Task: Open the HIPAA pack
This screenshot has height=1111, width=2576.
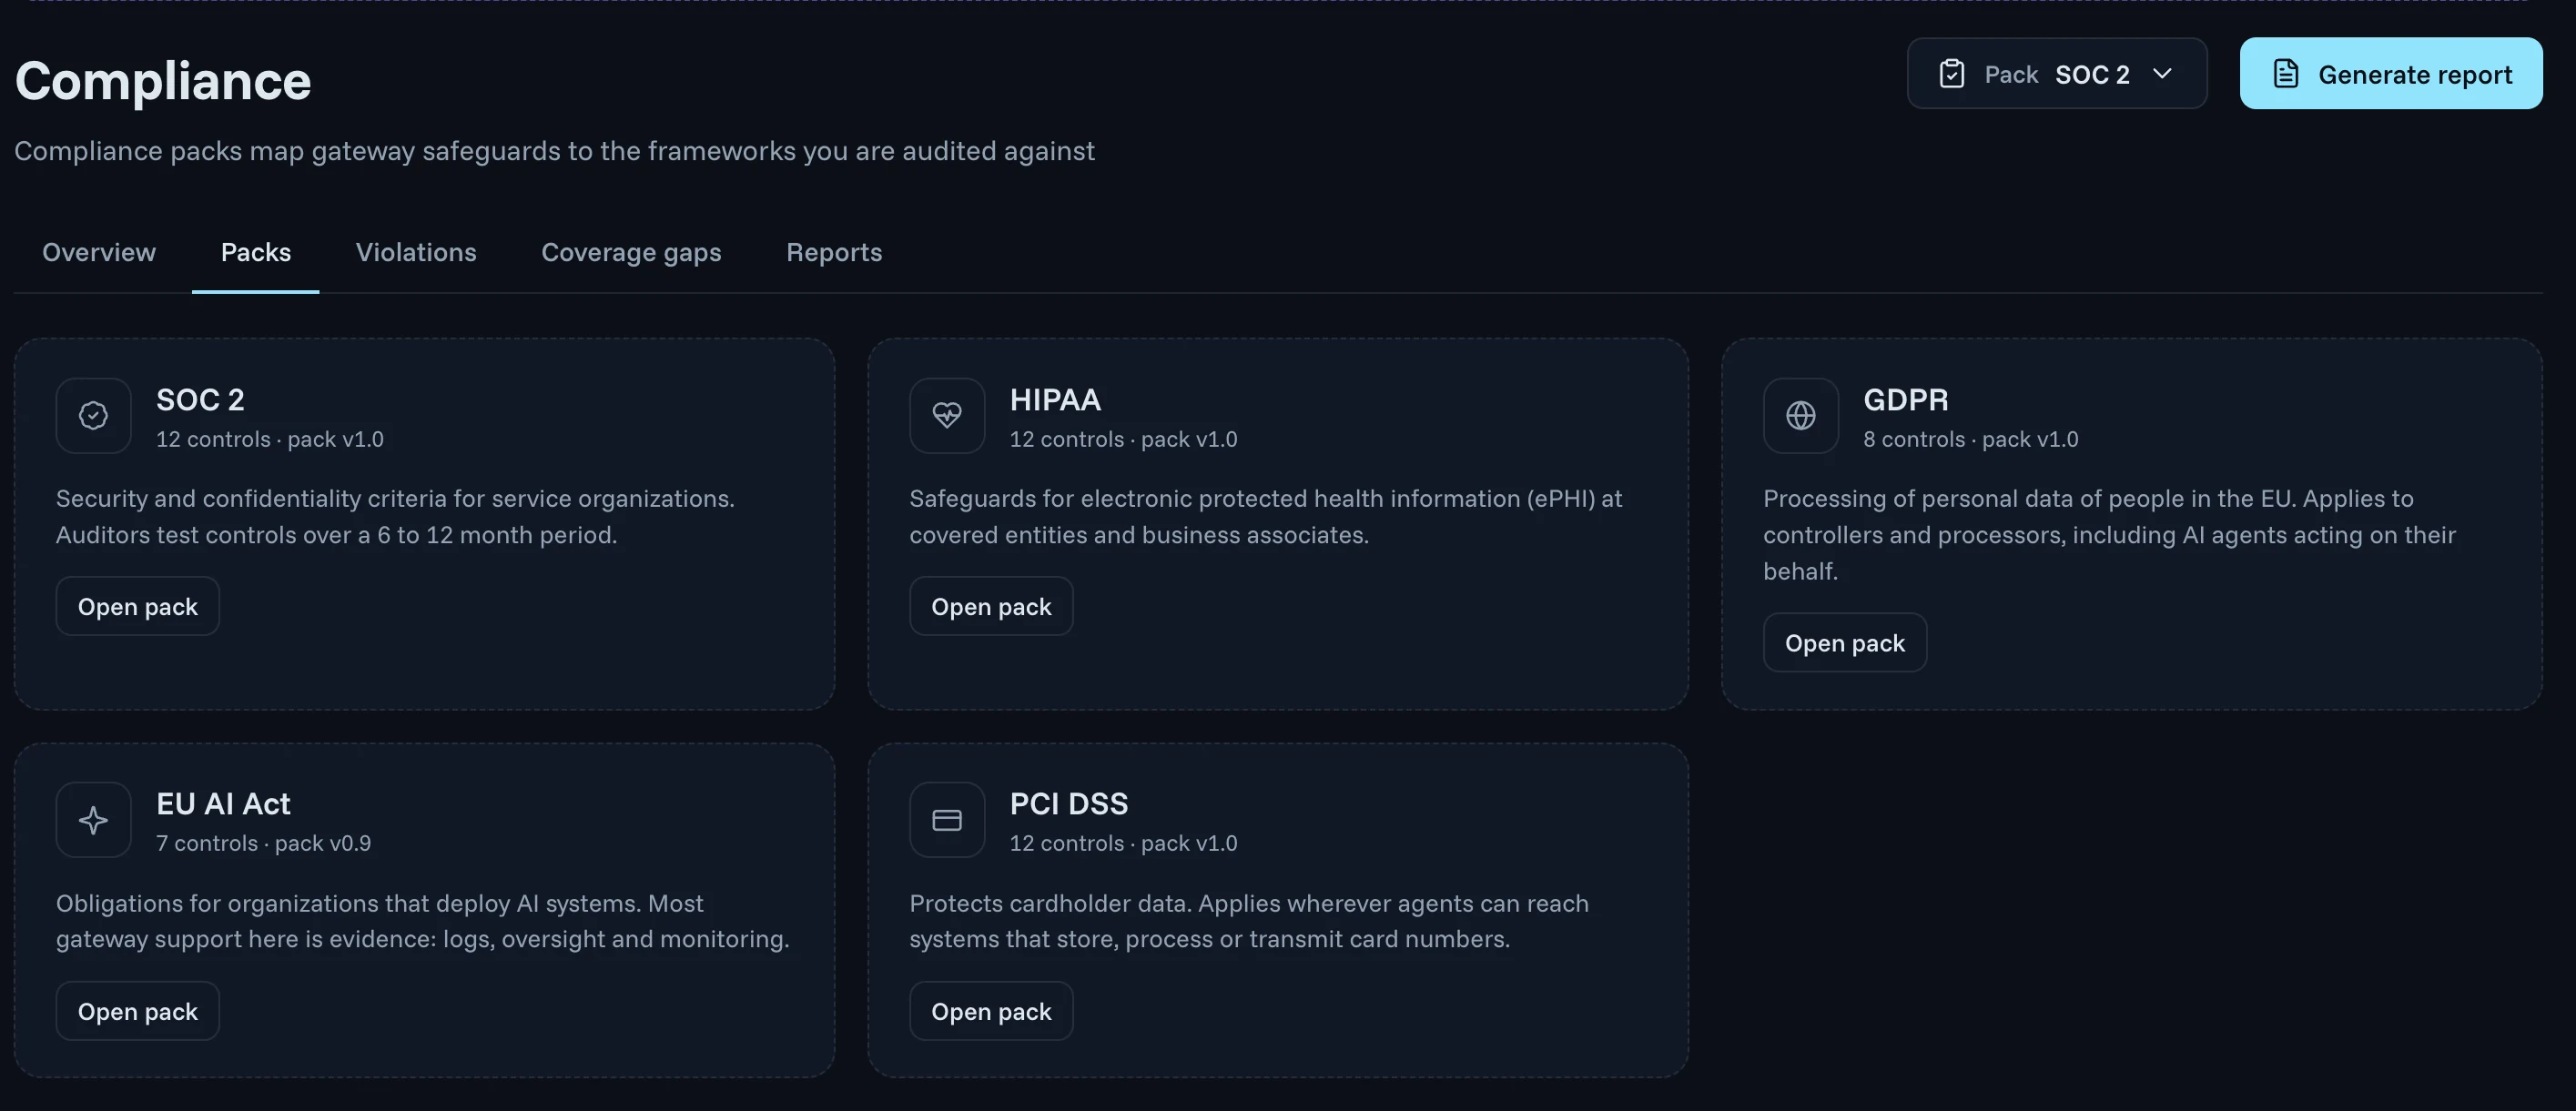Action: click(991, 606)
